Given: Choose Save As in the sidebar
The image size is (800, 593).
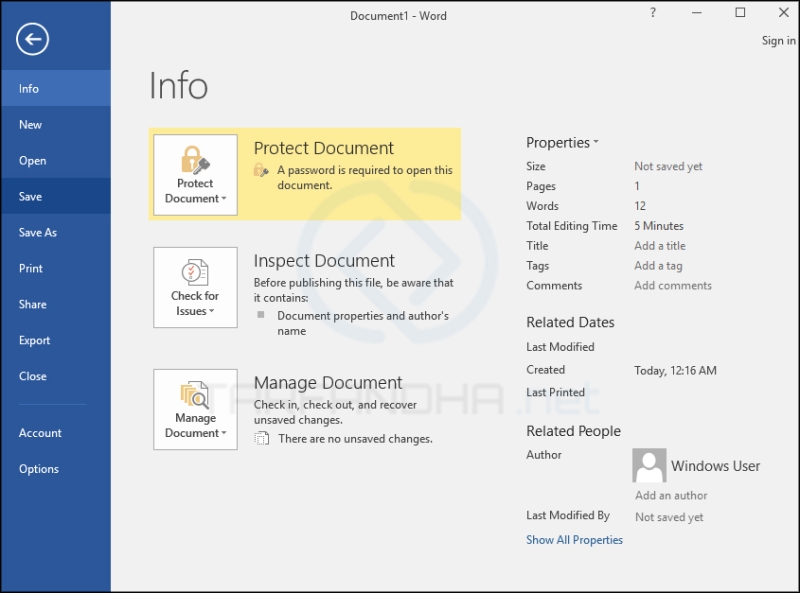Looking at the screenshot, I should point(56,232).
